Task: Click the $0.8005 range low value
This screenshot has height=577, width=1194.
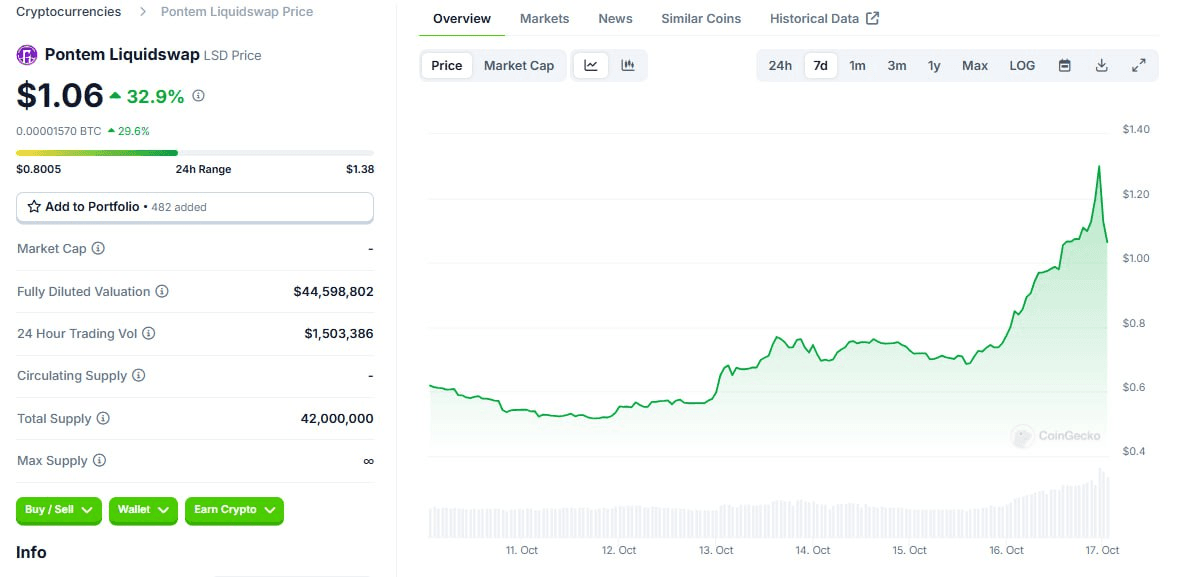Action: (x=39, y=169)
